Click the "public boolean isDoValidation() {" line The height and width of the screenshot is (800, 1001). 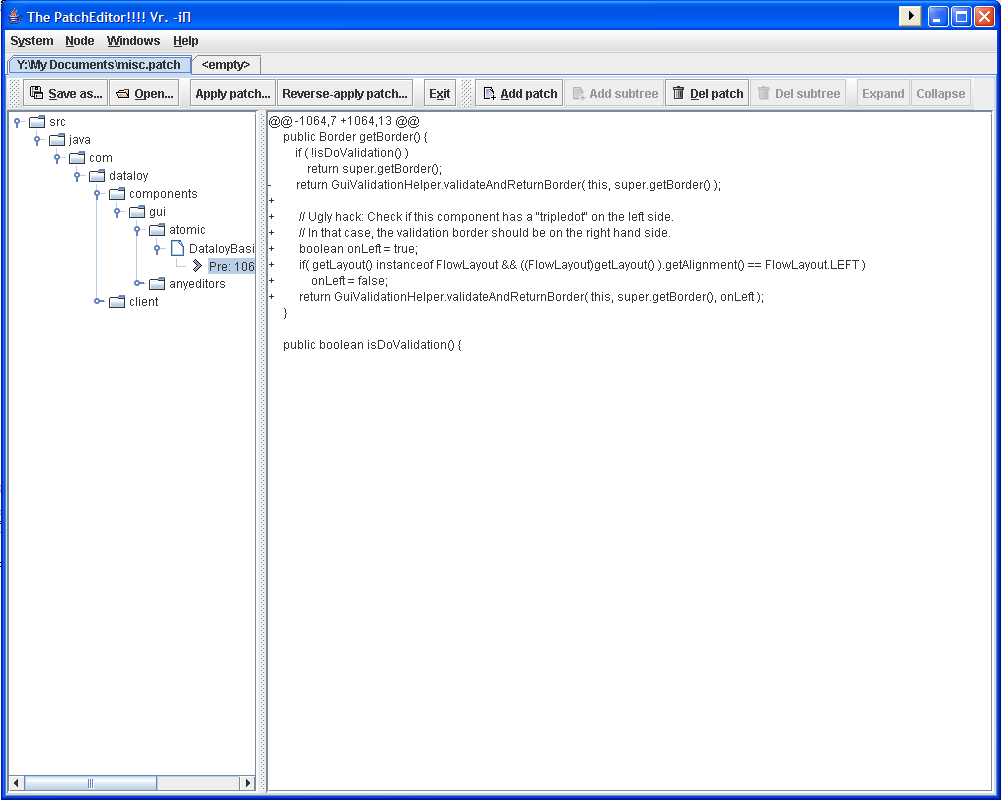(372, 344)
